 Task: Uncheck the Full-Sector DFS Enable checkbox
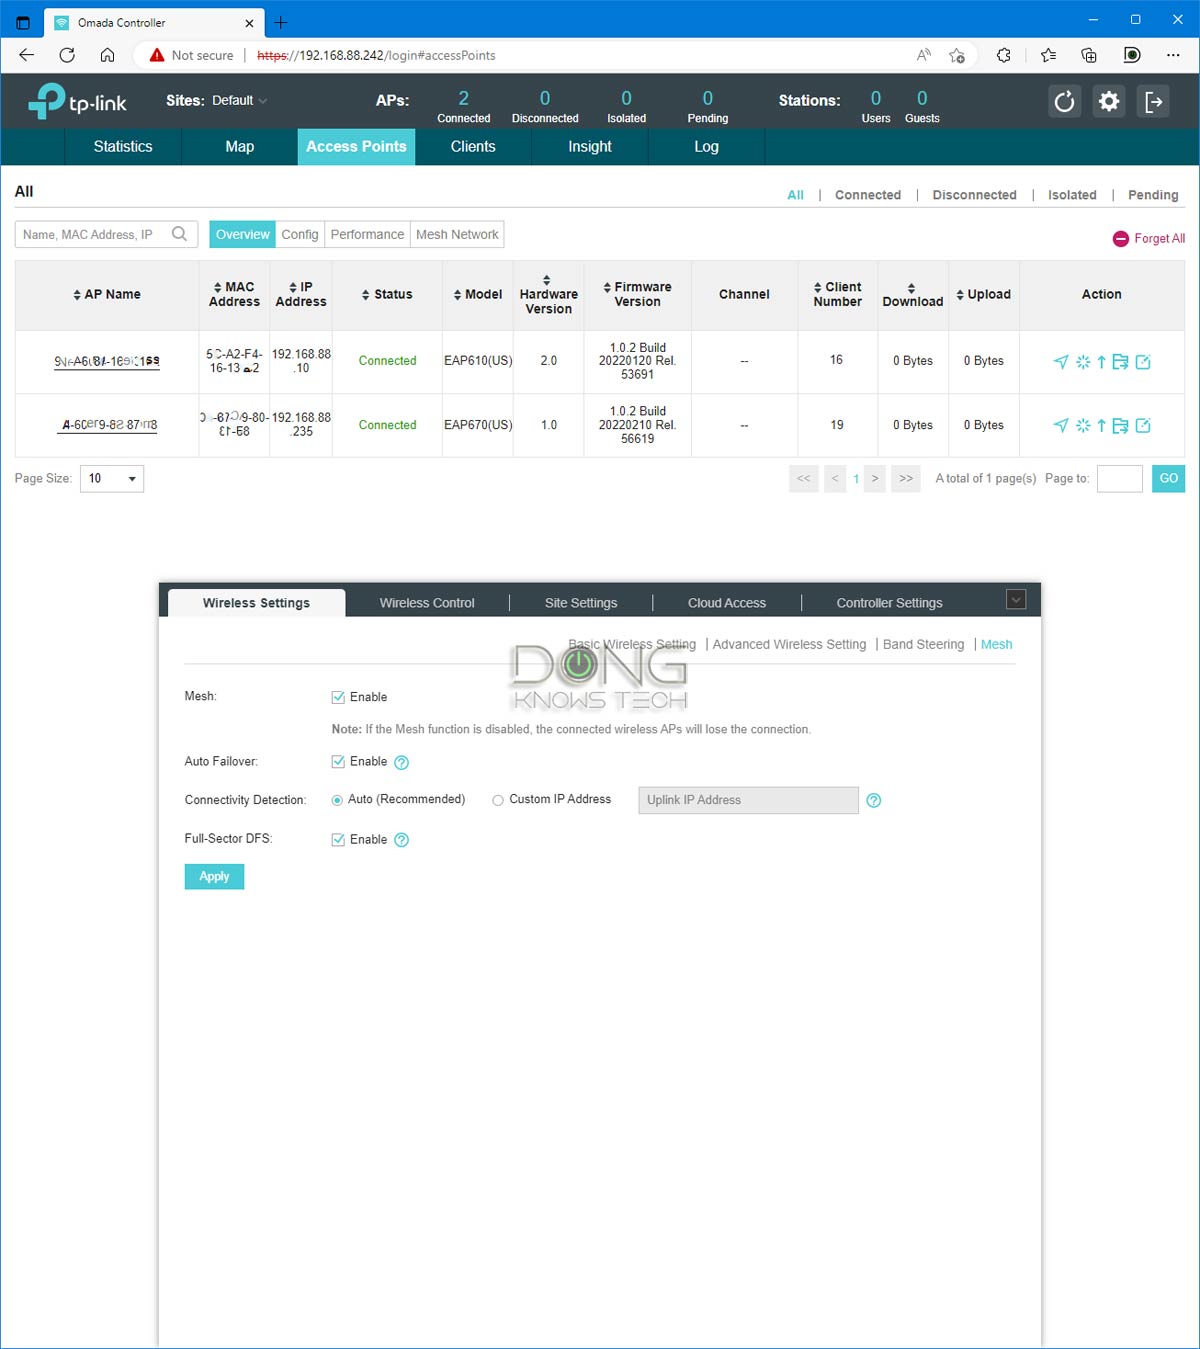click(x=338, y=840)
